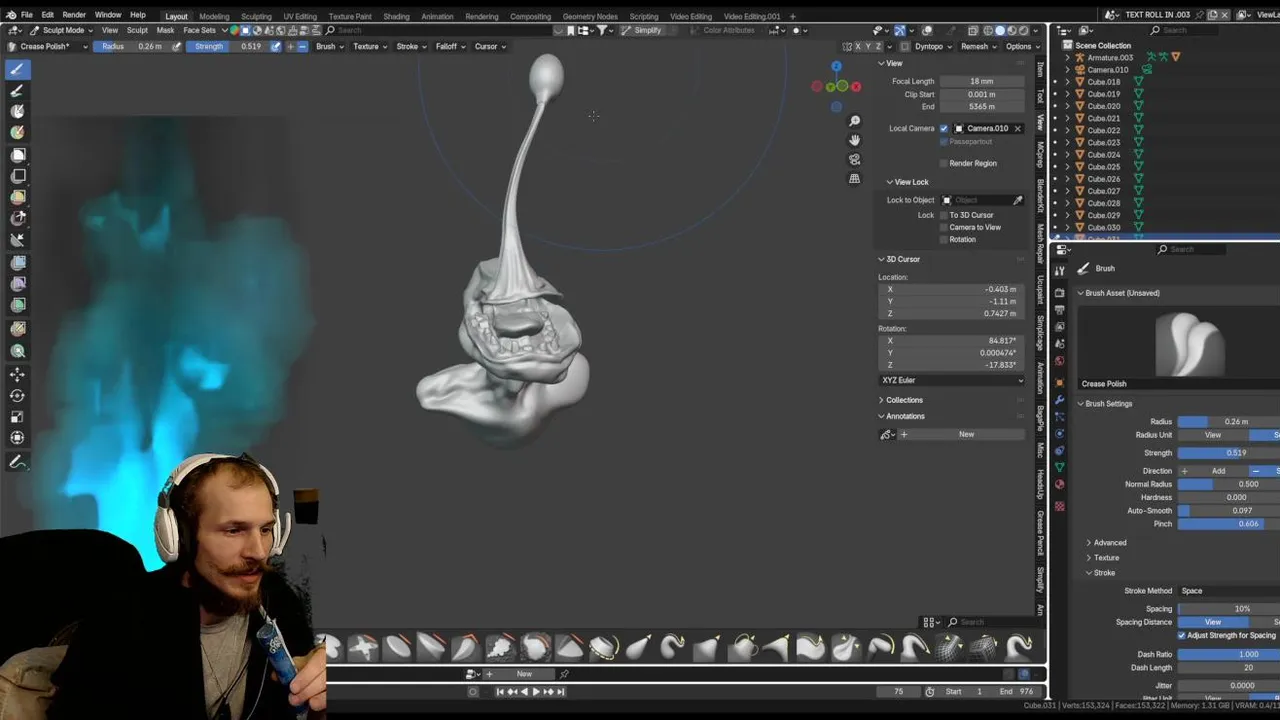Viewport: 1280px width, 720px height.
Task: Open the filter icon in header
Action: coord(603,30)
